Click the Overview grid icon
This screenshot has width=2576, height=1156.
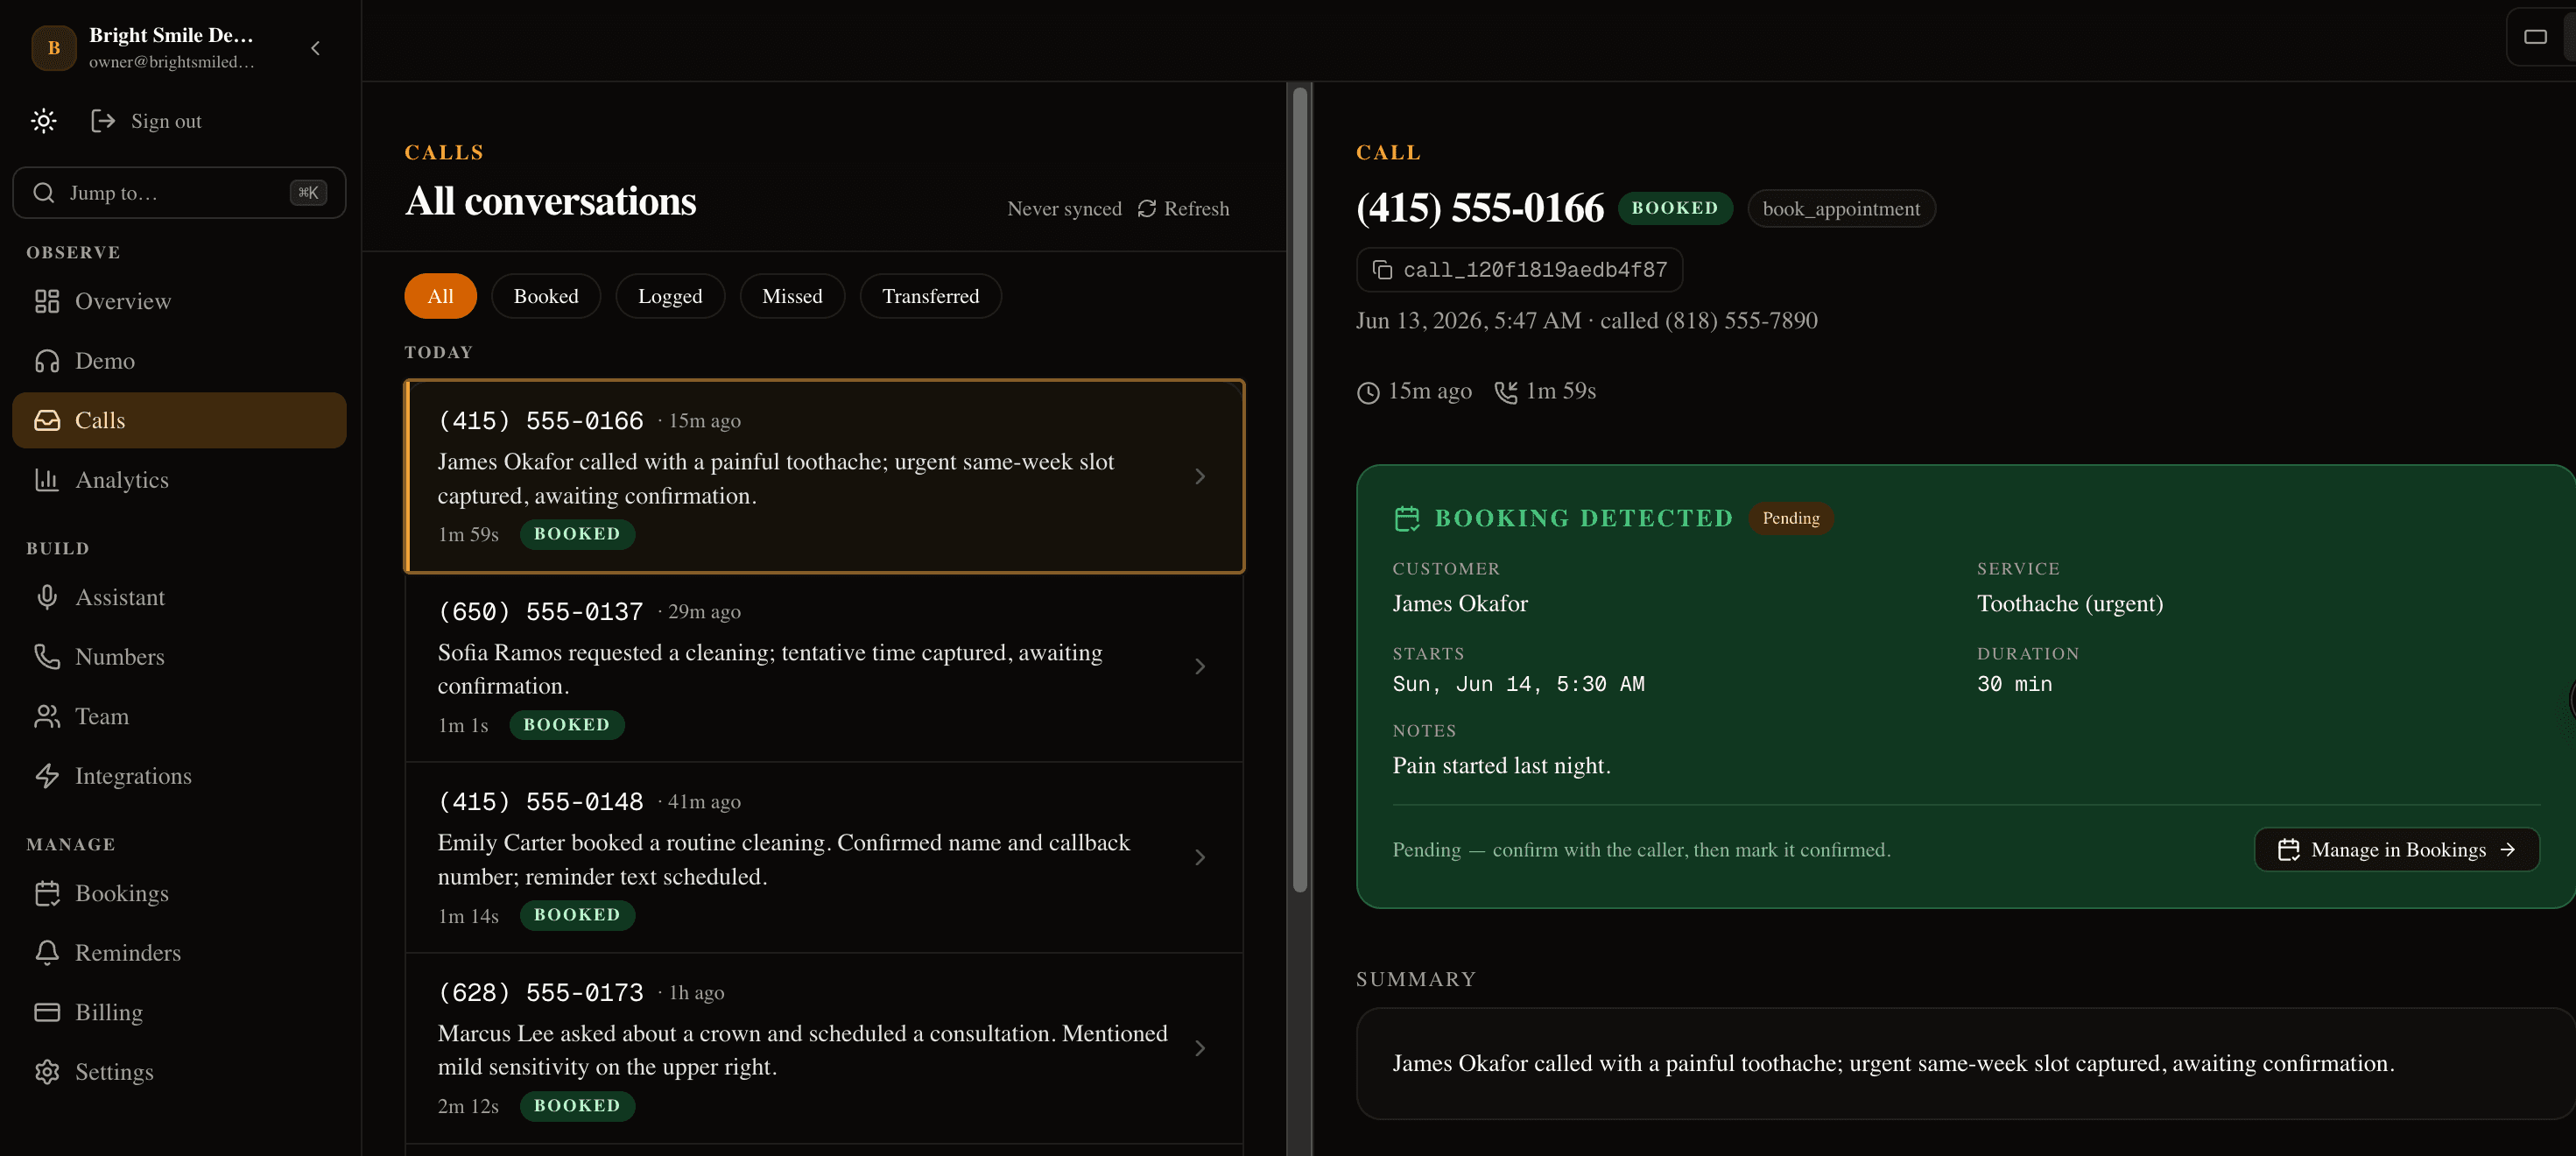coord(47,301)
